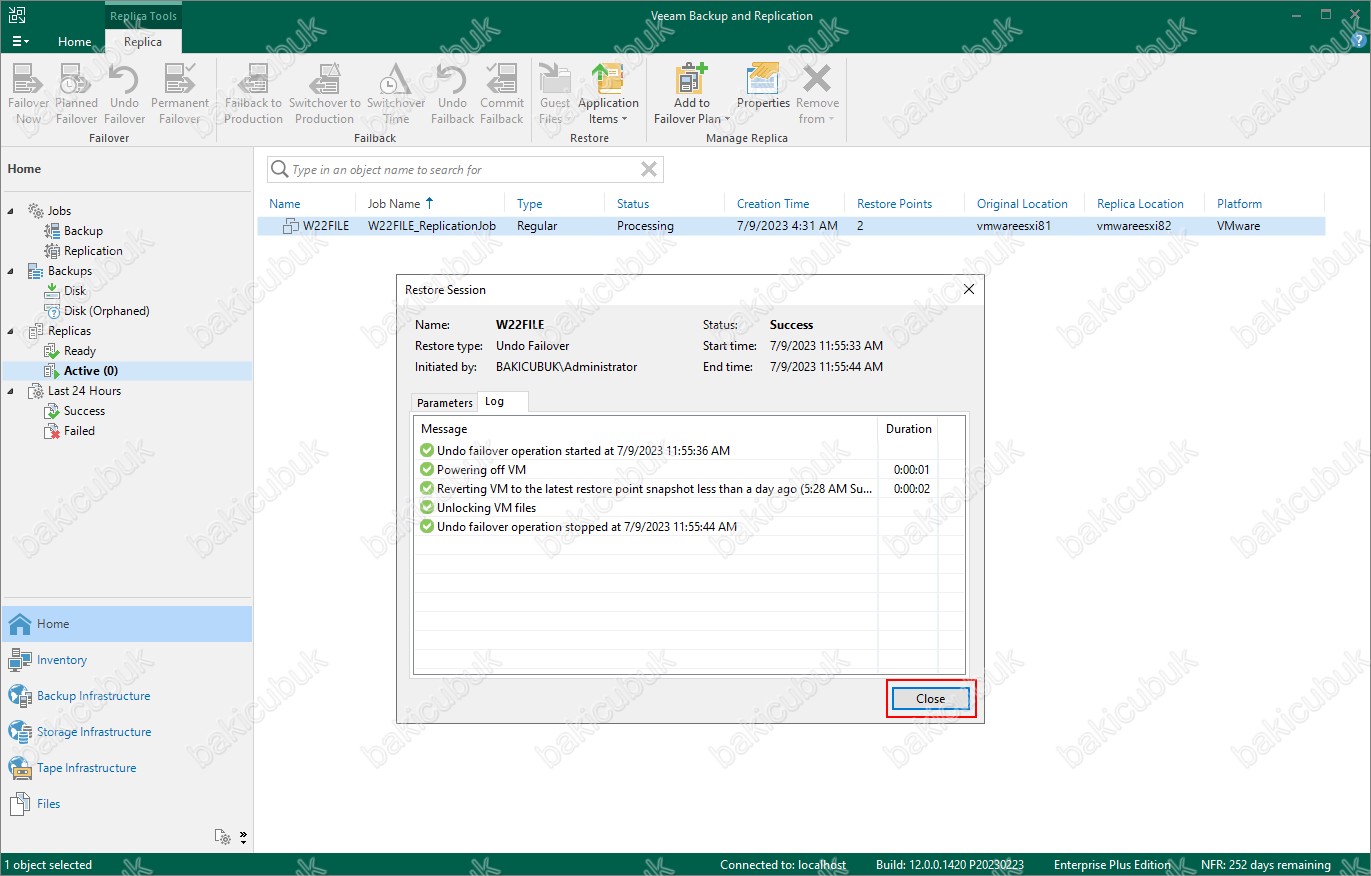Open the Inventory view
Viewport: 1371px width, 876px height.
tap(126, 660)
